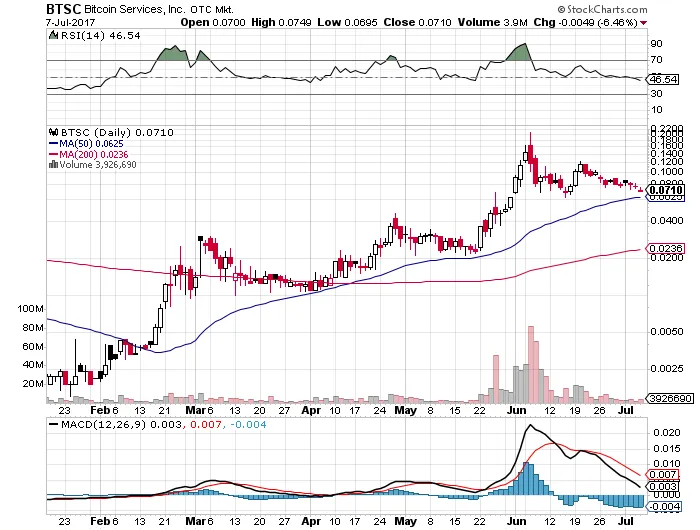Viewport: 700px width, 530px height.
Task: Click Apr on the price panel date axis
Action: [x=311, y=410]
